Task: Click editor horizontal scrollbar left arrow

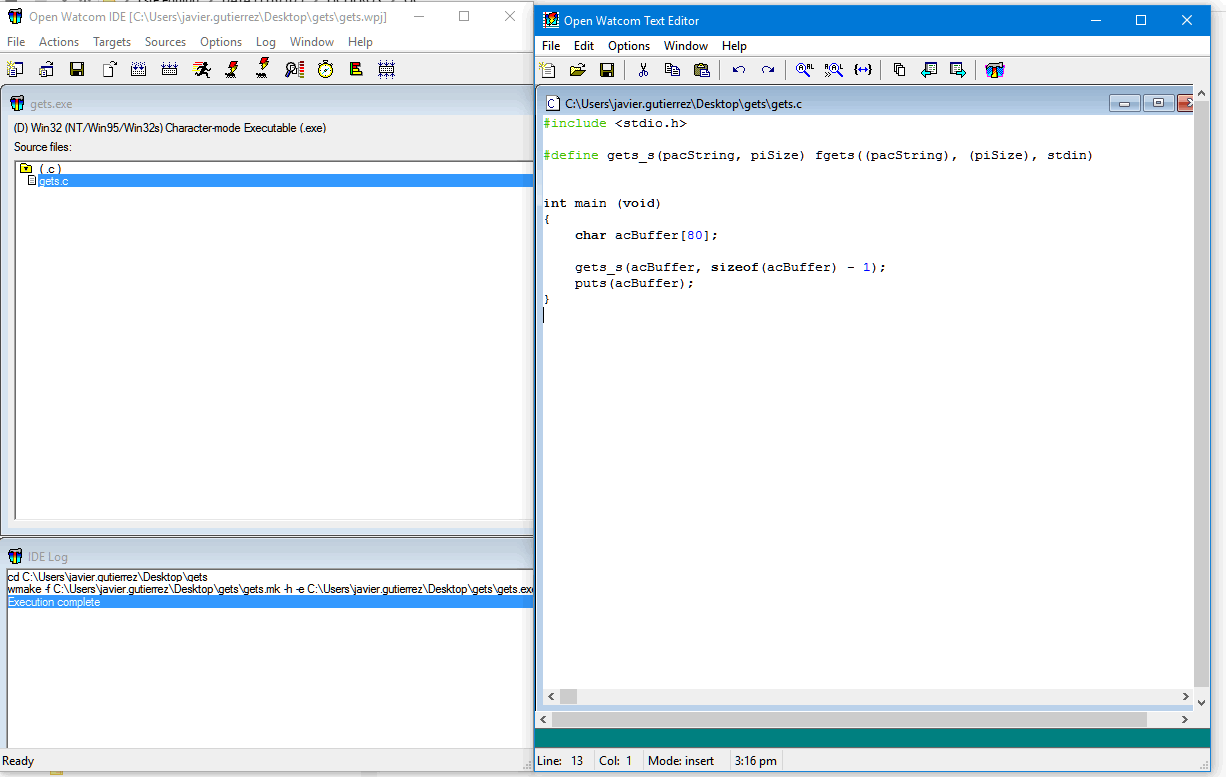Action: coord(551,696)
